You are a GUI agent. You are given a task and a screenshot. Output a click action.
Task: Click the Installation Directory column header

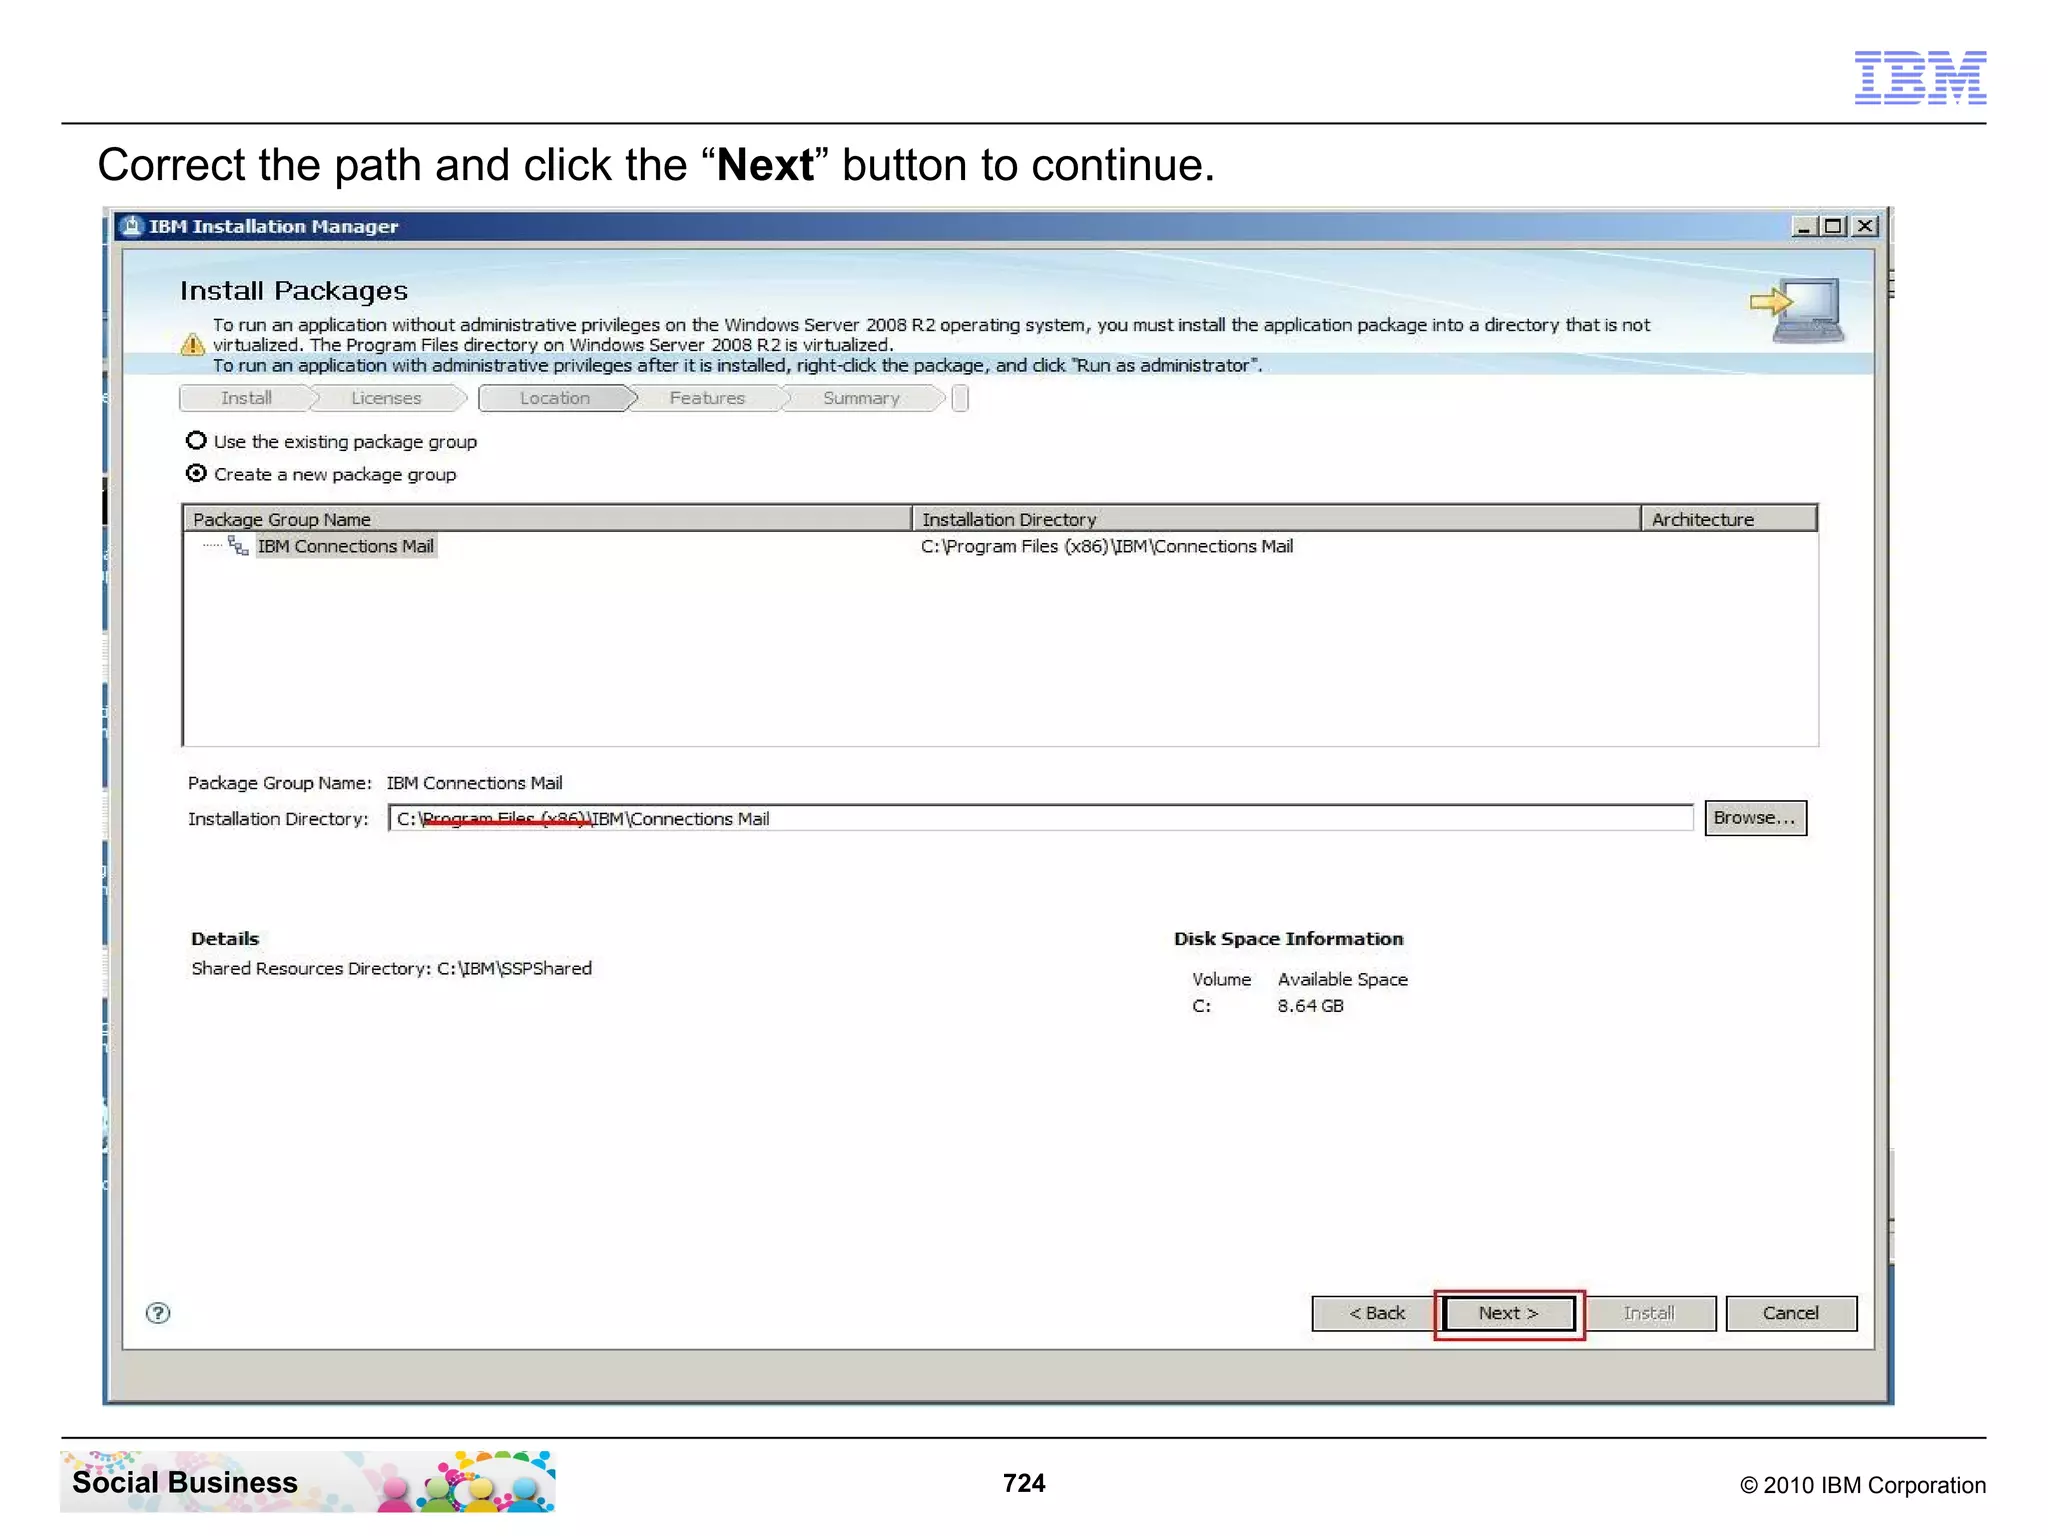[1276, 519]
